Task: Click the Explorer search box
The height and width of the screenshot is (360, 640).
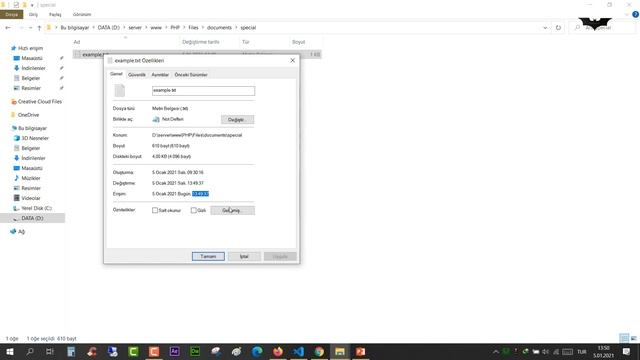Action: [602, 27]
